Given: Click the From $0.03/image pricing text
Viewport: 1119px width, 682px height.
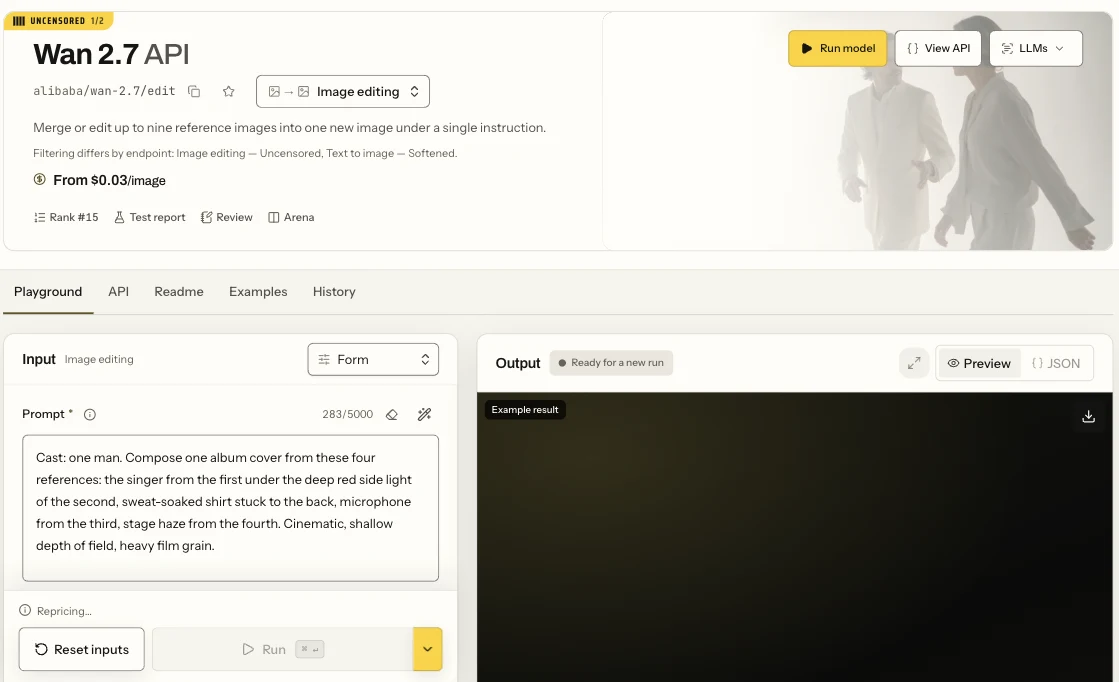Looking at the screenshot, I should click(109, 180).
